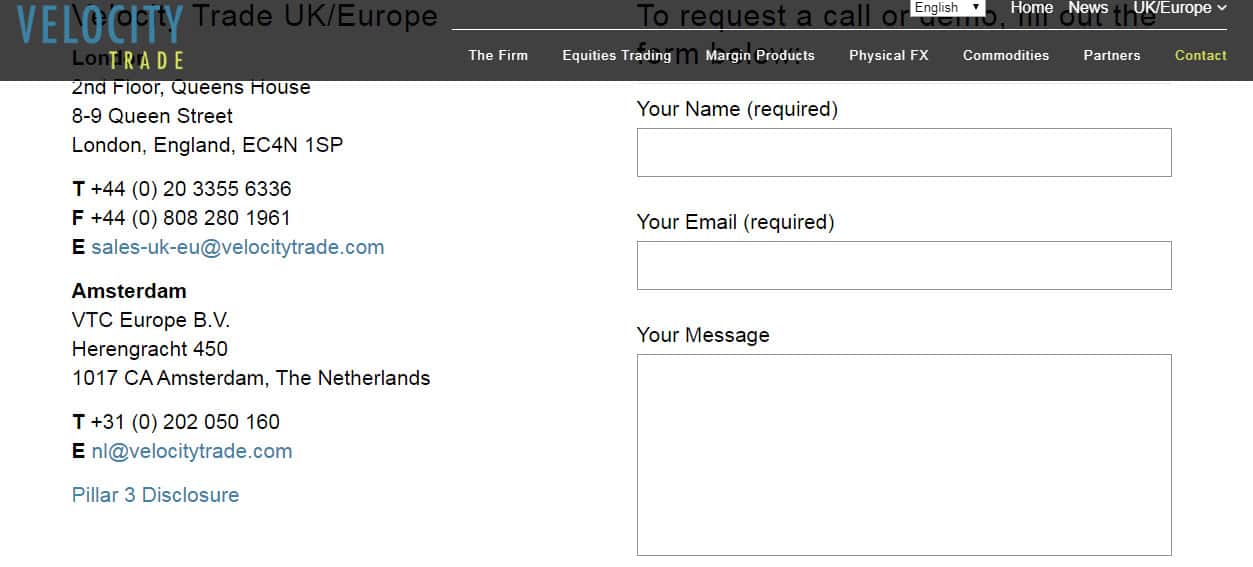Click the nl@velocitytrade.com email link
Image resolution: width=1253 pixels, height=567 pixels.
point(192,451)
